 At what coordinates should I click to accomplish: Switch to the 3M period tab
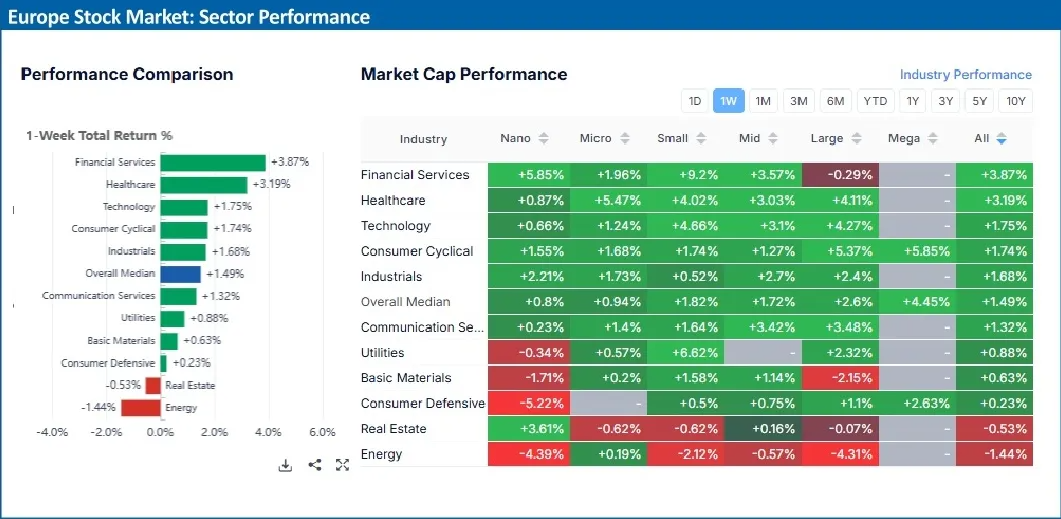(798, 101)
